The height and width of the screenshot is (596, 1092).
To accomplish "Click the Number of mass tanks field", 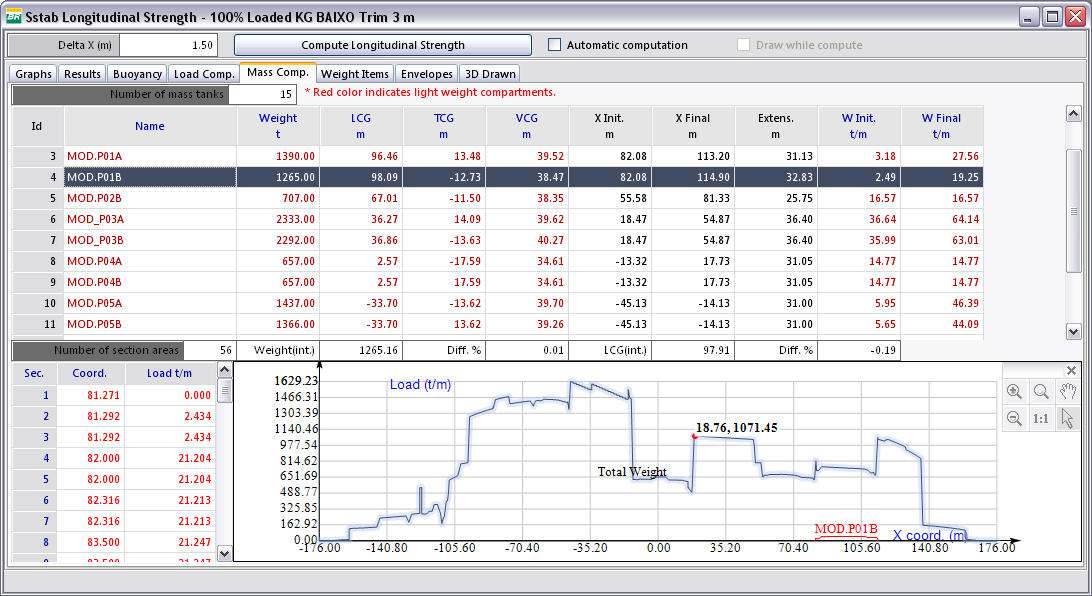I will click(x=263, y=94).
